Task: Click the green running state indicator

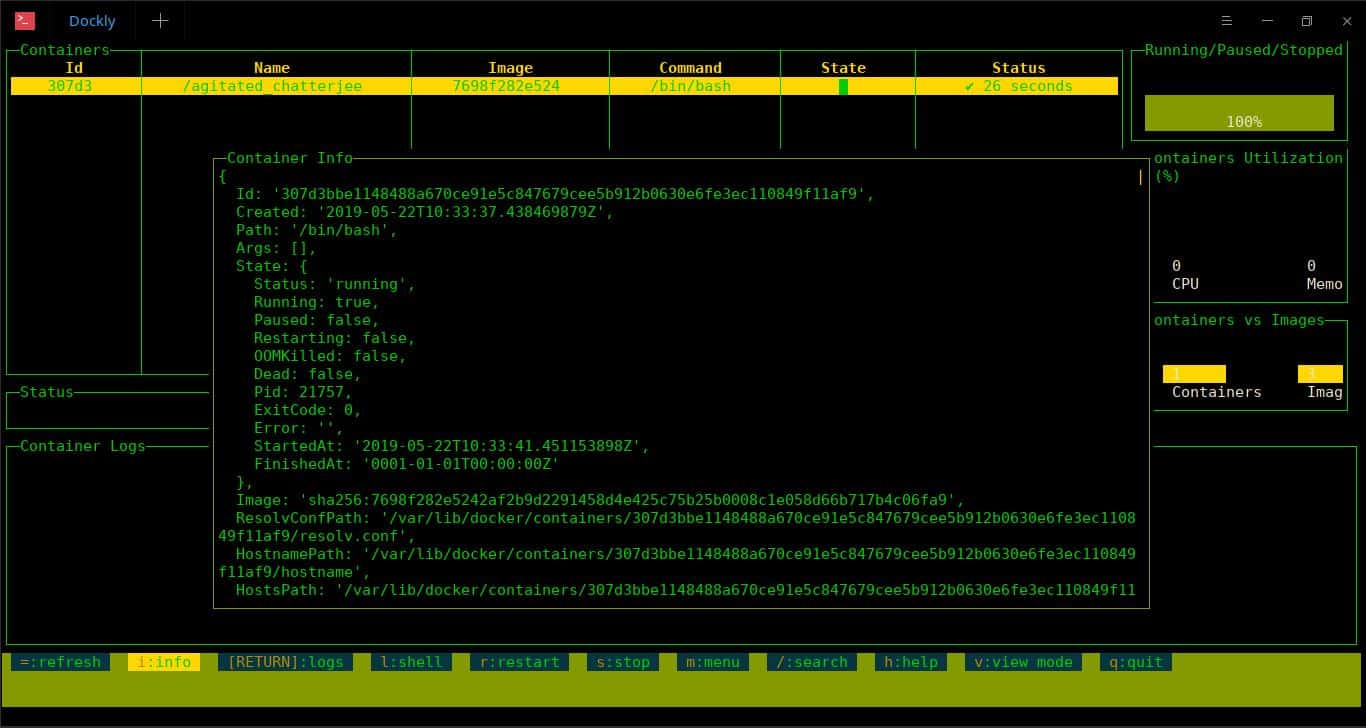Action: coord(843,87)
